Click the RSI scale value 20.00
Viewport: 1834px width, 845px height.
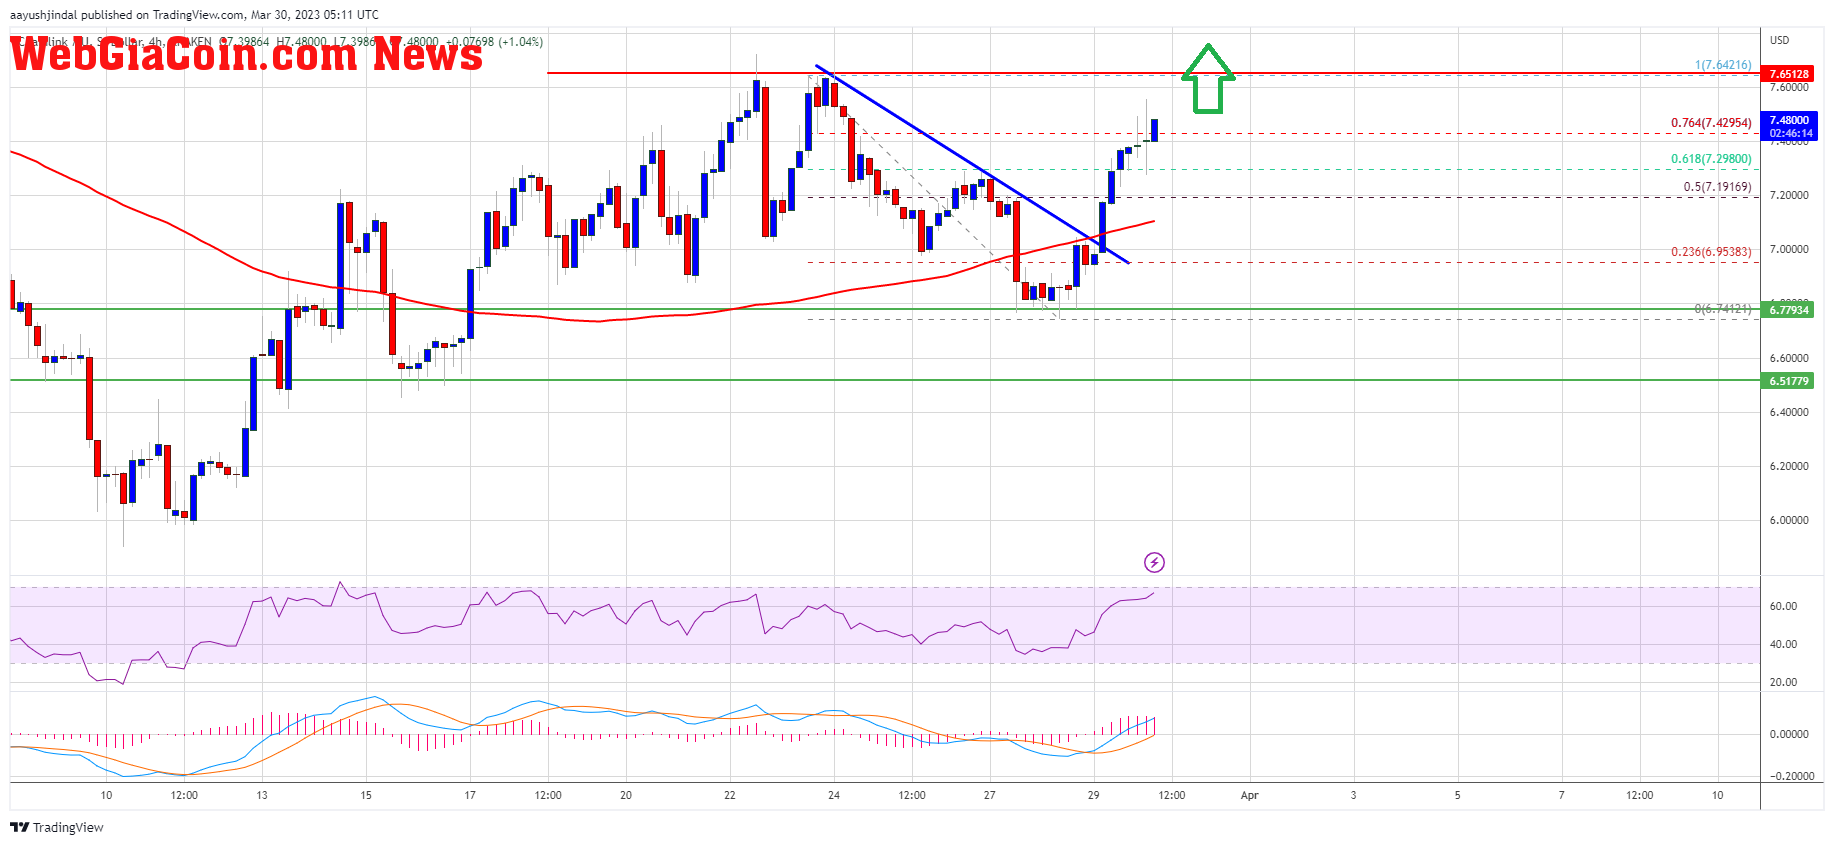tap(1783, 682)
